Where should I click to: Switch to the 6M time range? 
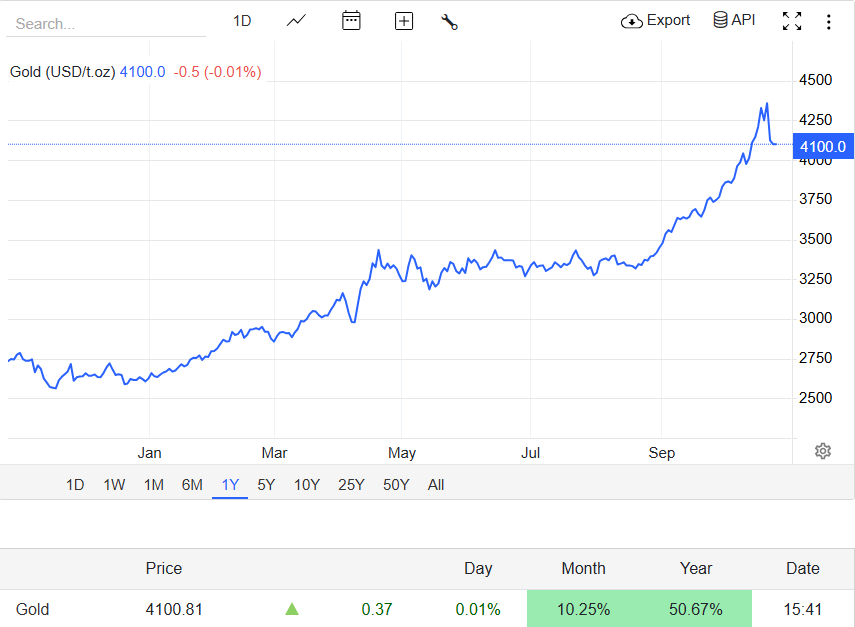(x=192, y=485)
